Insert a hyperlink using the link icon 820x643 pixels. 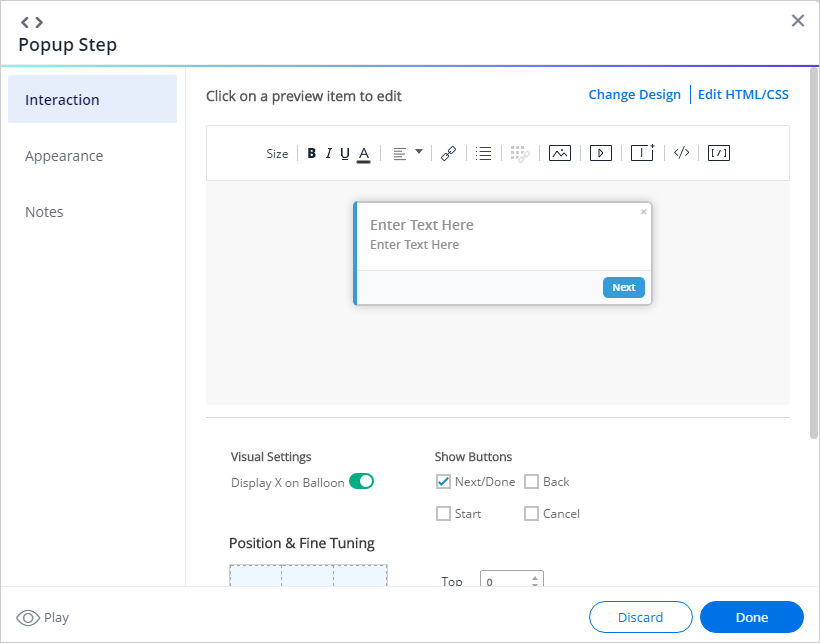[x=449, y=153]
